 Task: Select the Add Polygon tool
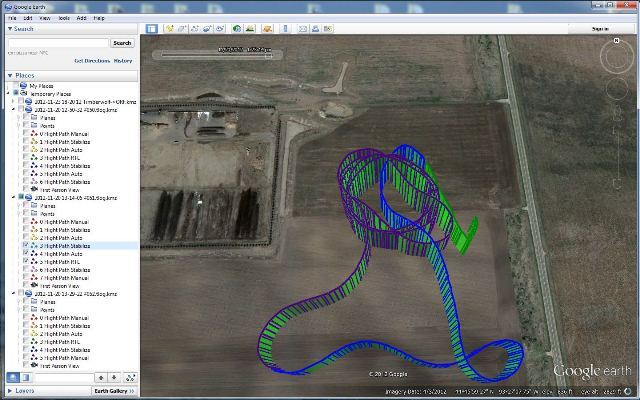click(182, 29)
